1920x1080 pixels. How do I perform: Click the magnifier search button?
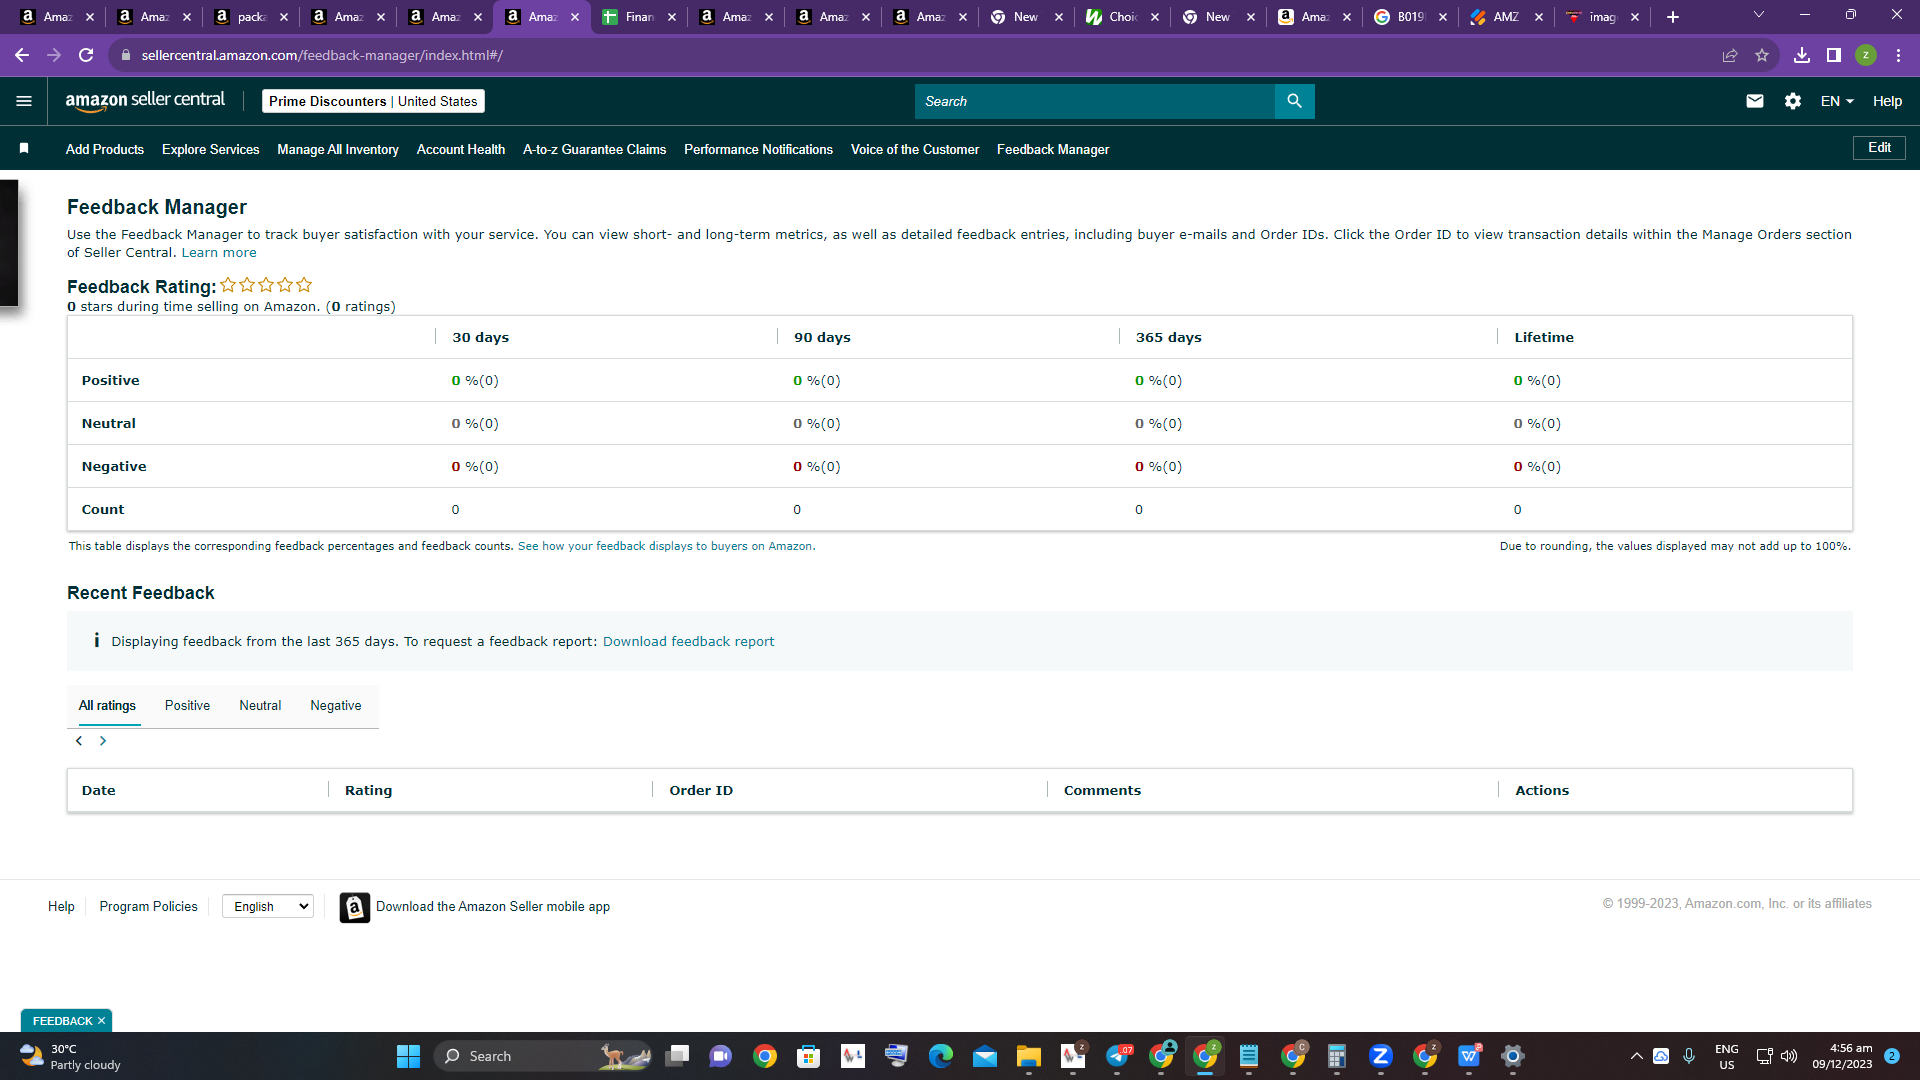click(1294, 101)
